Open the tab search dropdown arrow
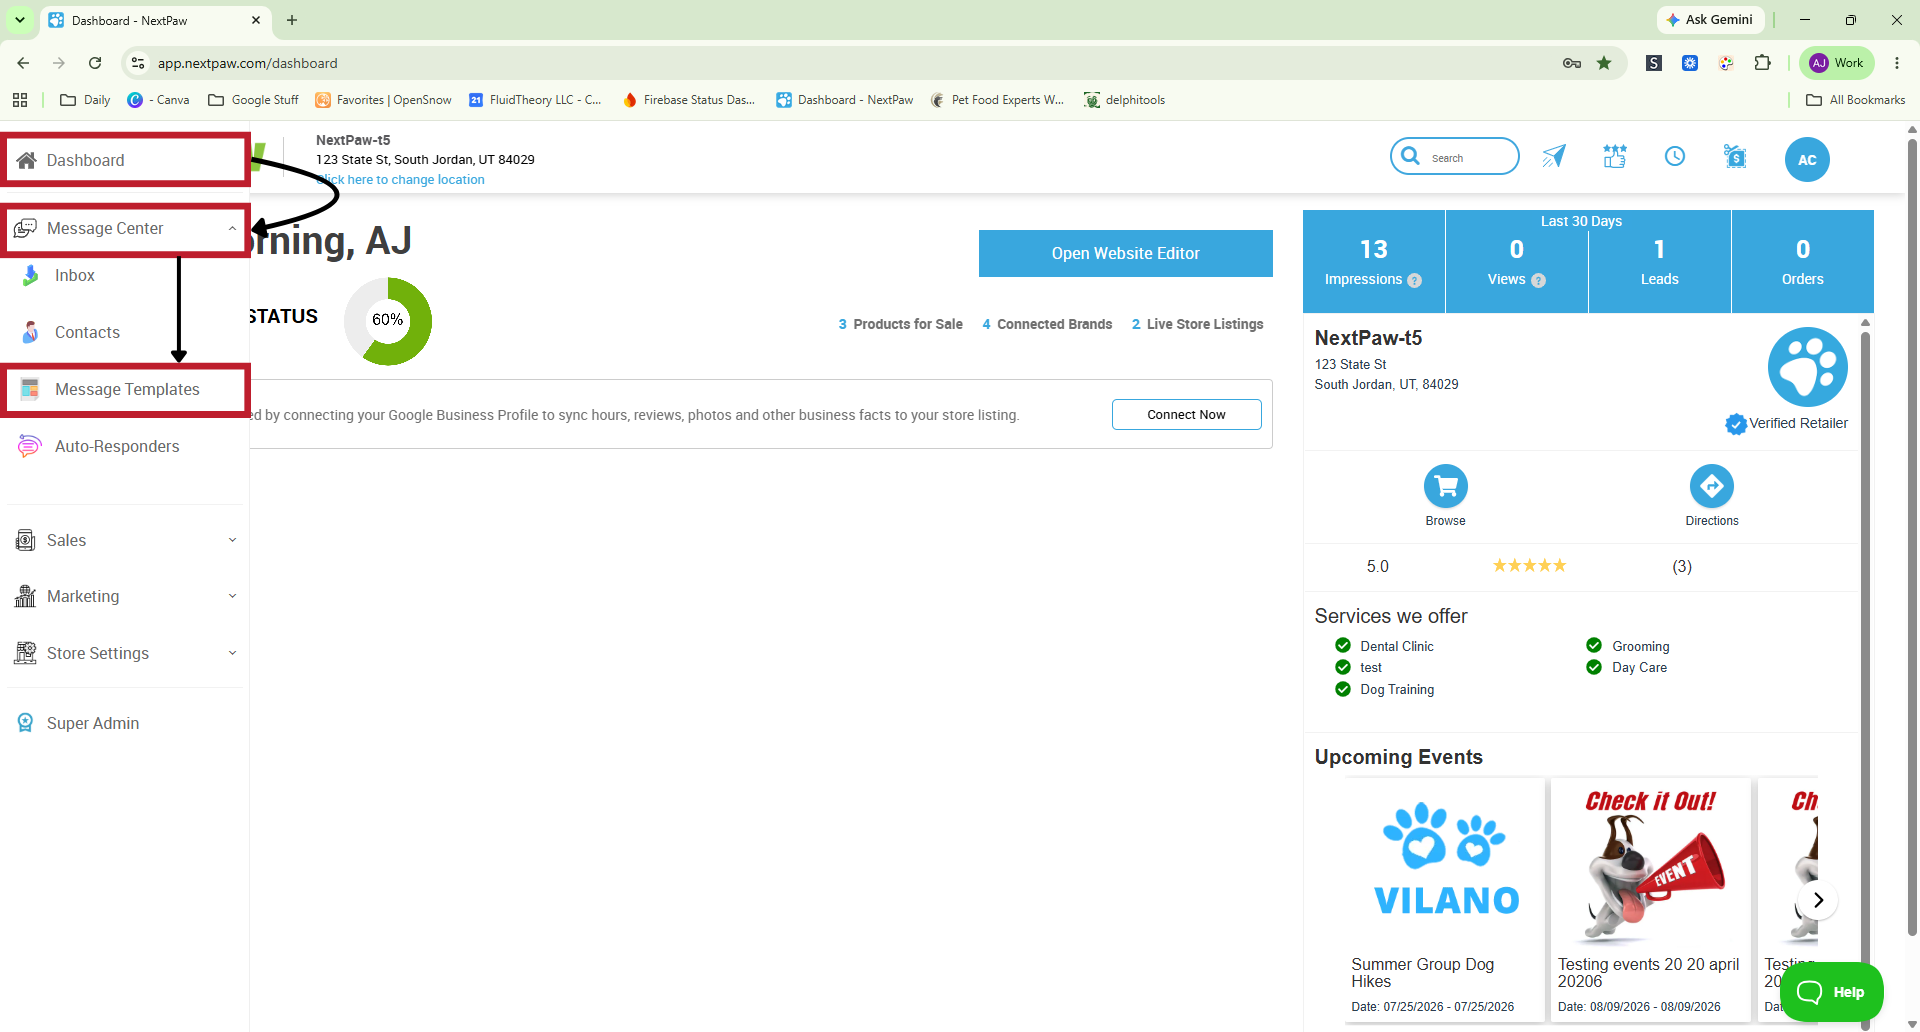The height and width of the screenshot is (1032, 1920). point(20,20)
